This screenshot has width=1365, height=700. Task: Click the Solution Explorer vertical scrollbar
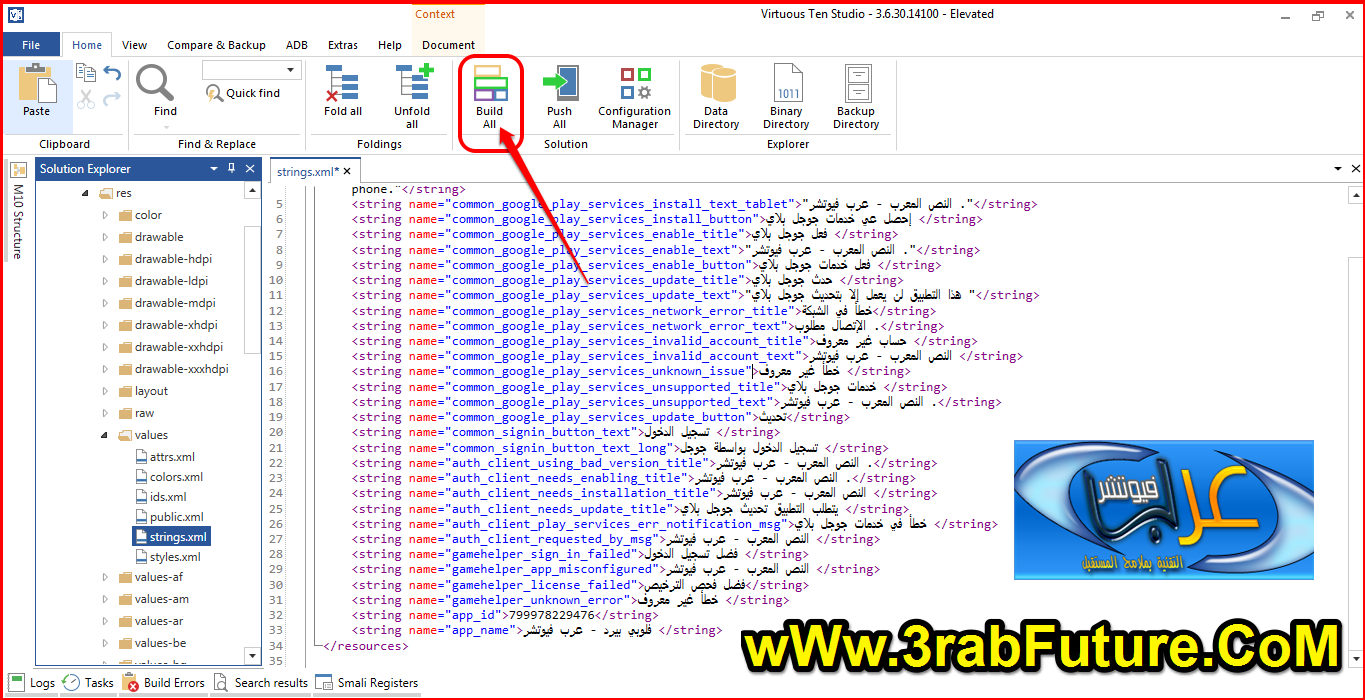point(252,289)
